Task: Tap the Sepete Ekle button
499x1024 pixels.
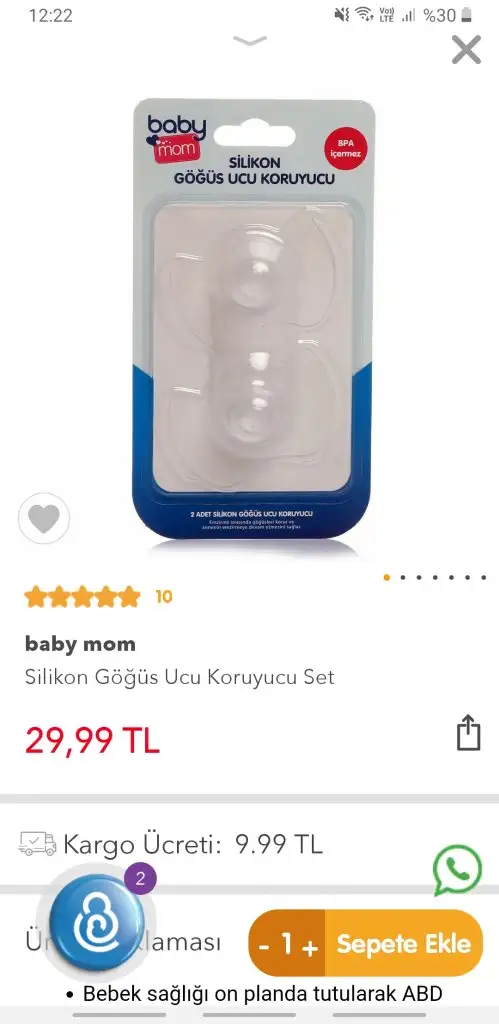Action: tap(404, 943)
